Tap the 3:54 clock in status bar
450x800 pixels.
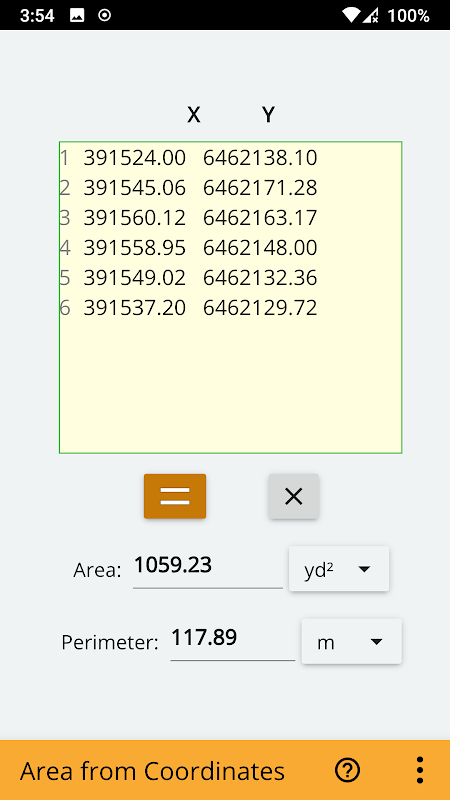pos(37,16)
